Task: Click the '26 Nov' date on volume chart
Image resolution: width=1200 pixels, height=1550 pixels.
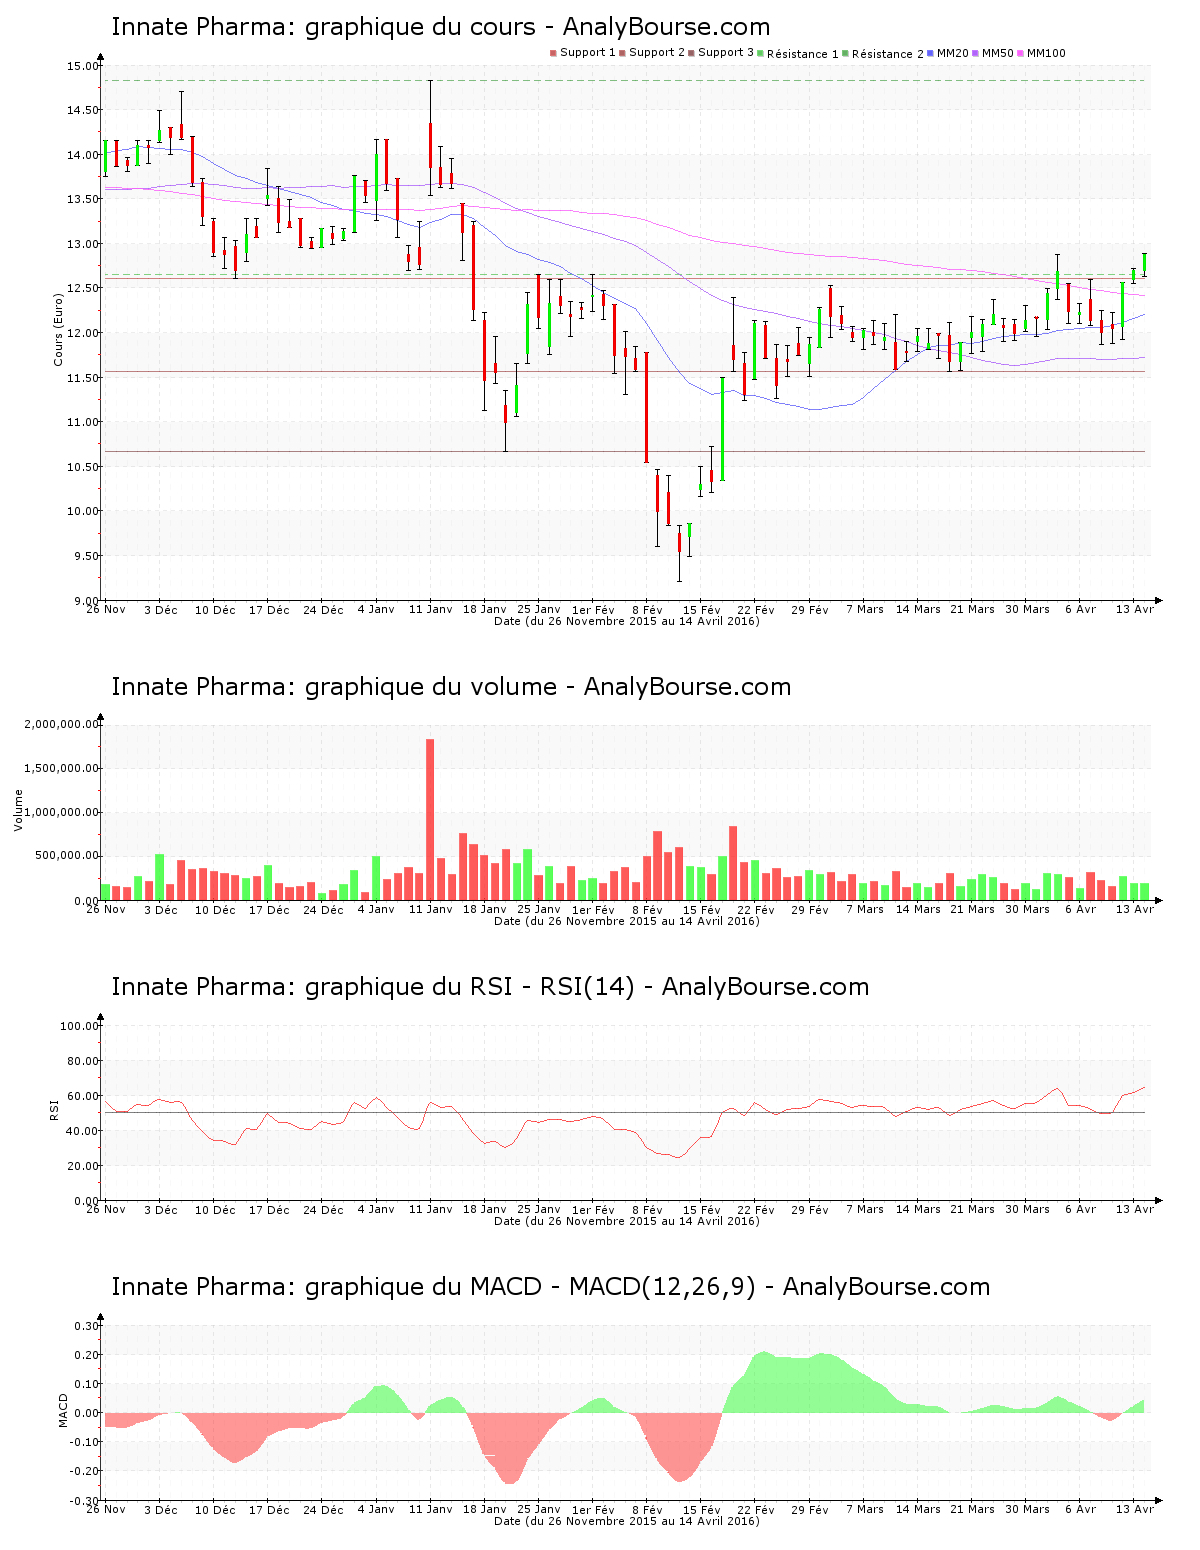Action: click(x=106, y=909)
